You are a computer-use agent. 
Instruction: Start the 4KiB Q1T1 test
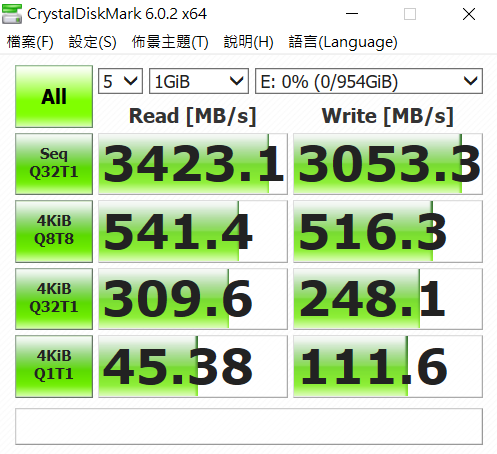point(54,366)
